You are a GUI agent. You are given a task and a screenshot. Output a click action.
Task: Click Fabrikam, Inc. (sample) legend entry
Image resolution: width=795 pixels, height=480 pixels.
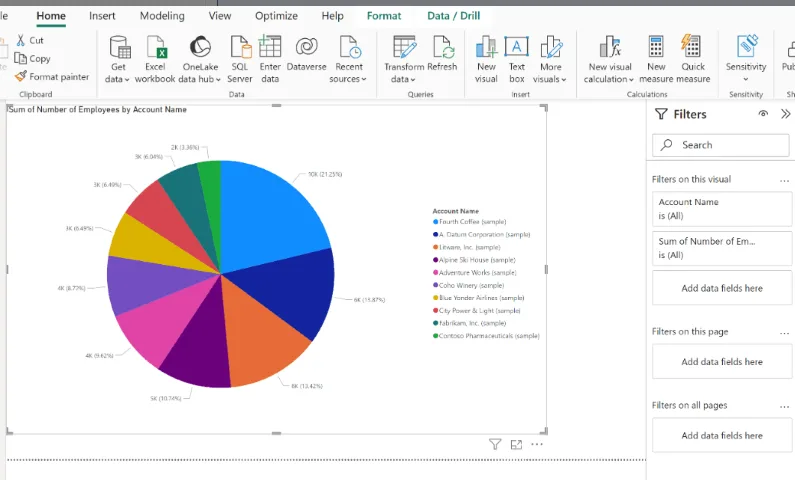[x=469, y=323]
